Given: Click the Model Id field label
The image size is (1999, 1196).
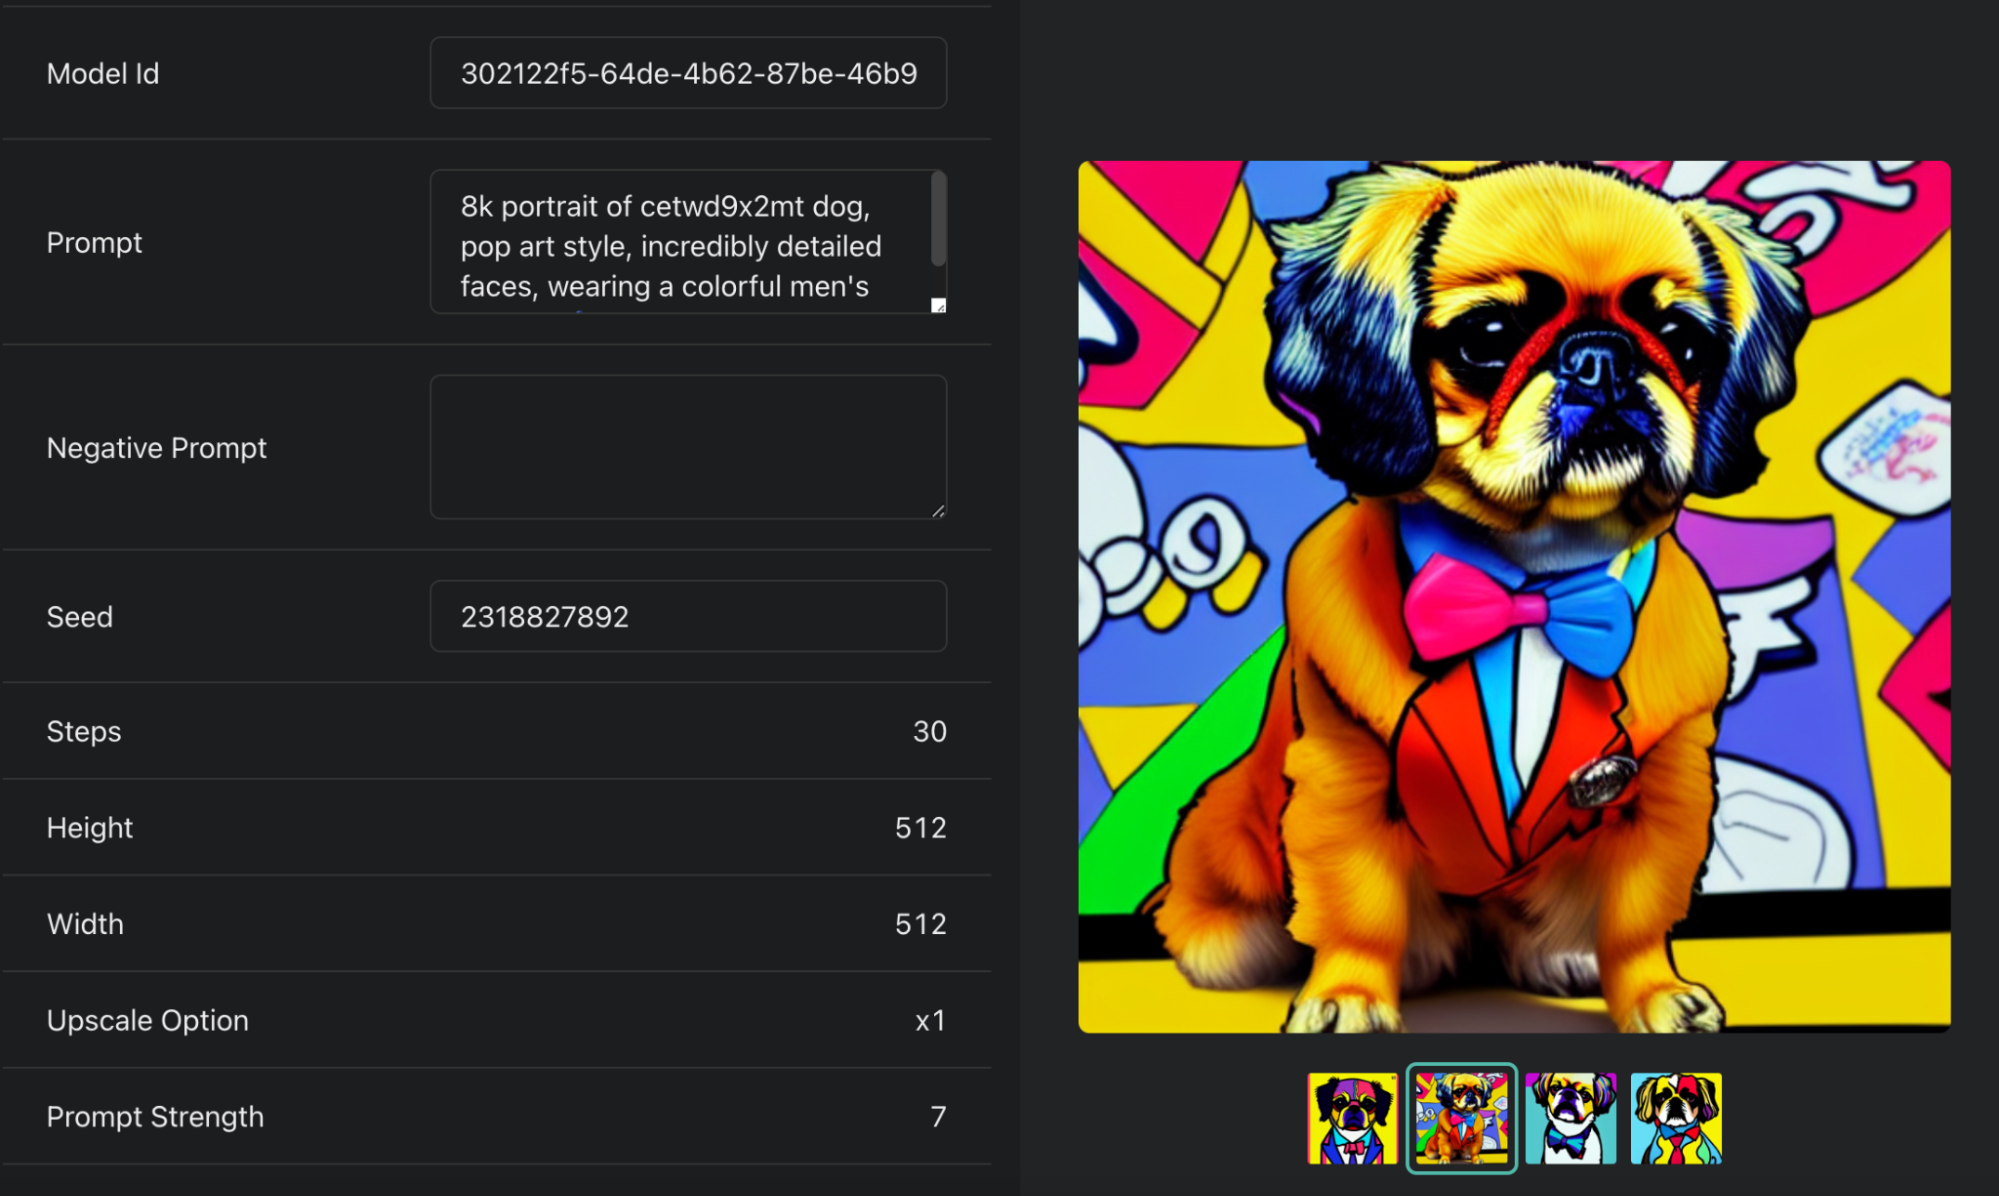Looking at the screenshot, I should coord(104,73).
